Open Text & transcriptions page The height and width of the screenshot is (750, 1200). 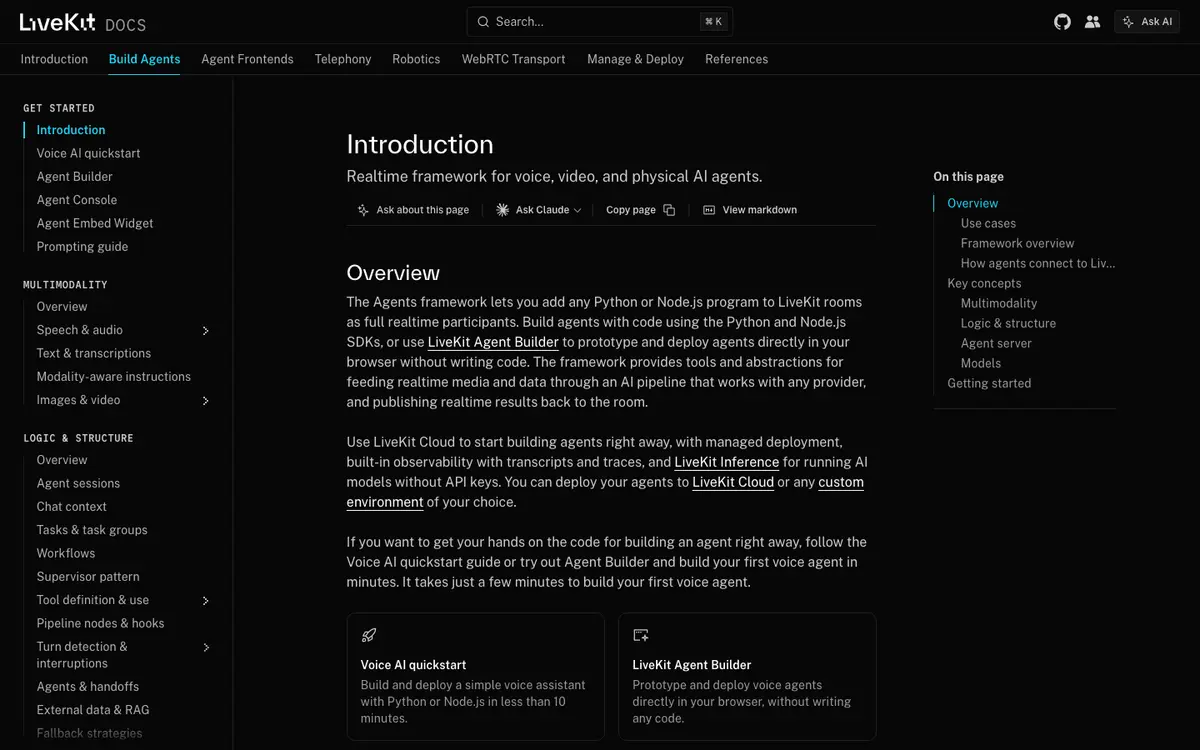point(94,353)
